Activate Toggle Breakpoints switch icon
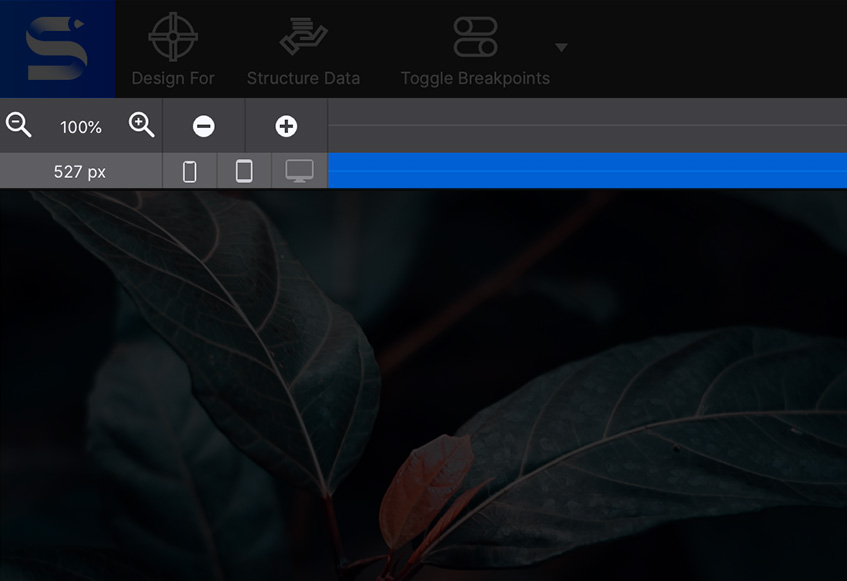This screenshot has height=581, width=847. point(475,37)
